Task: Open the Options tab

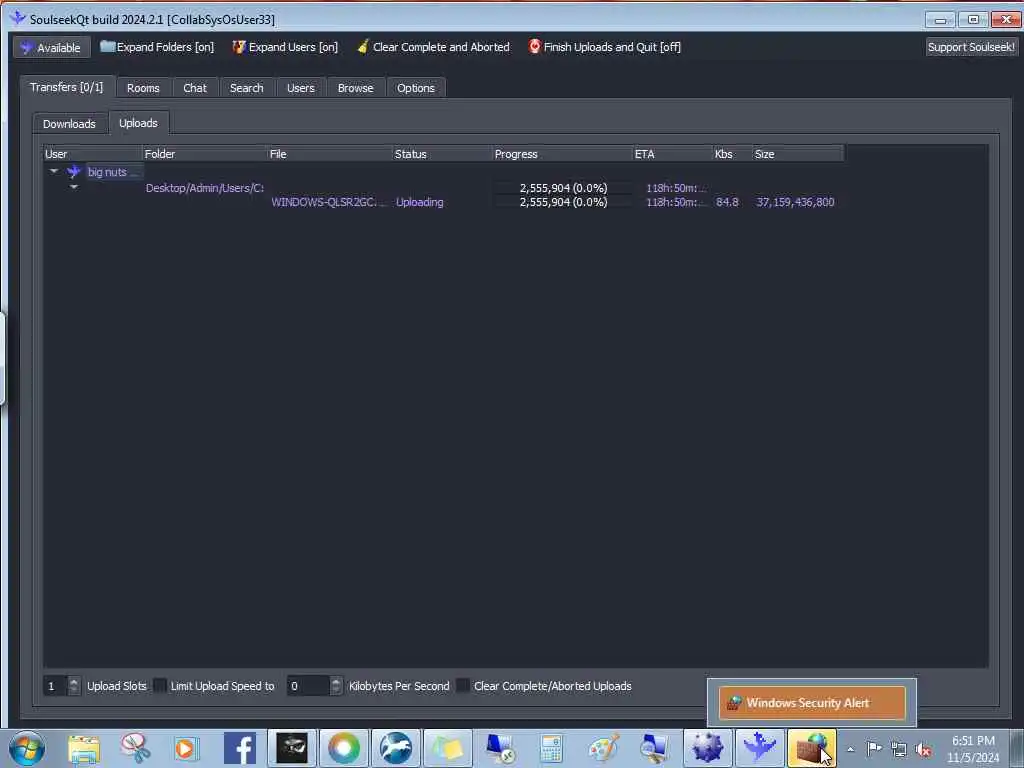Action: [x=415, y=88]
